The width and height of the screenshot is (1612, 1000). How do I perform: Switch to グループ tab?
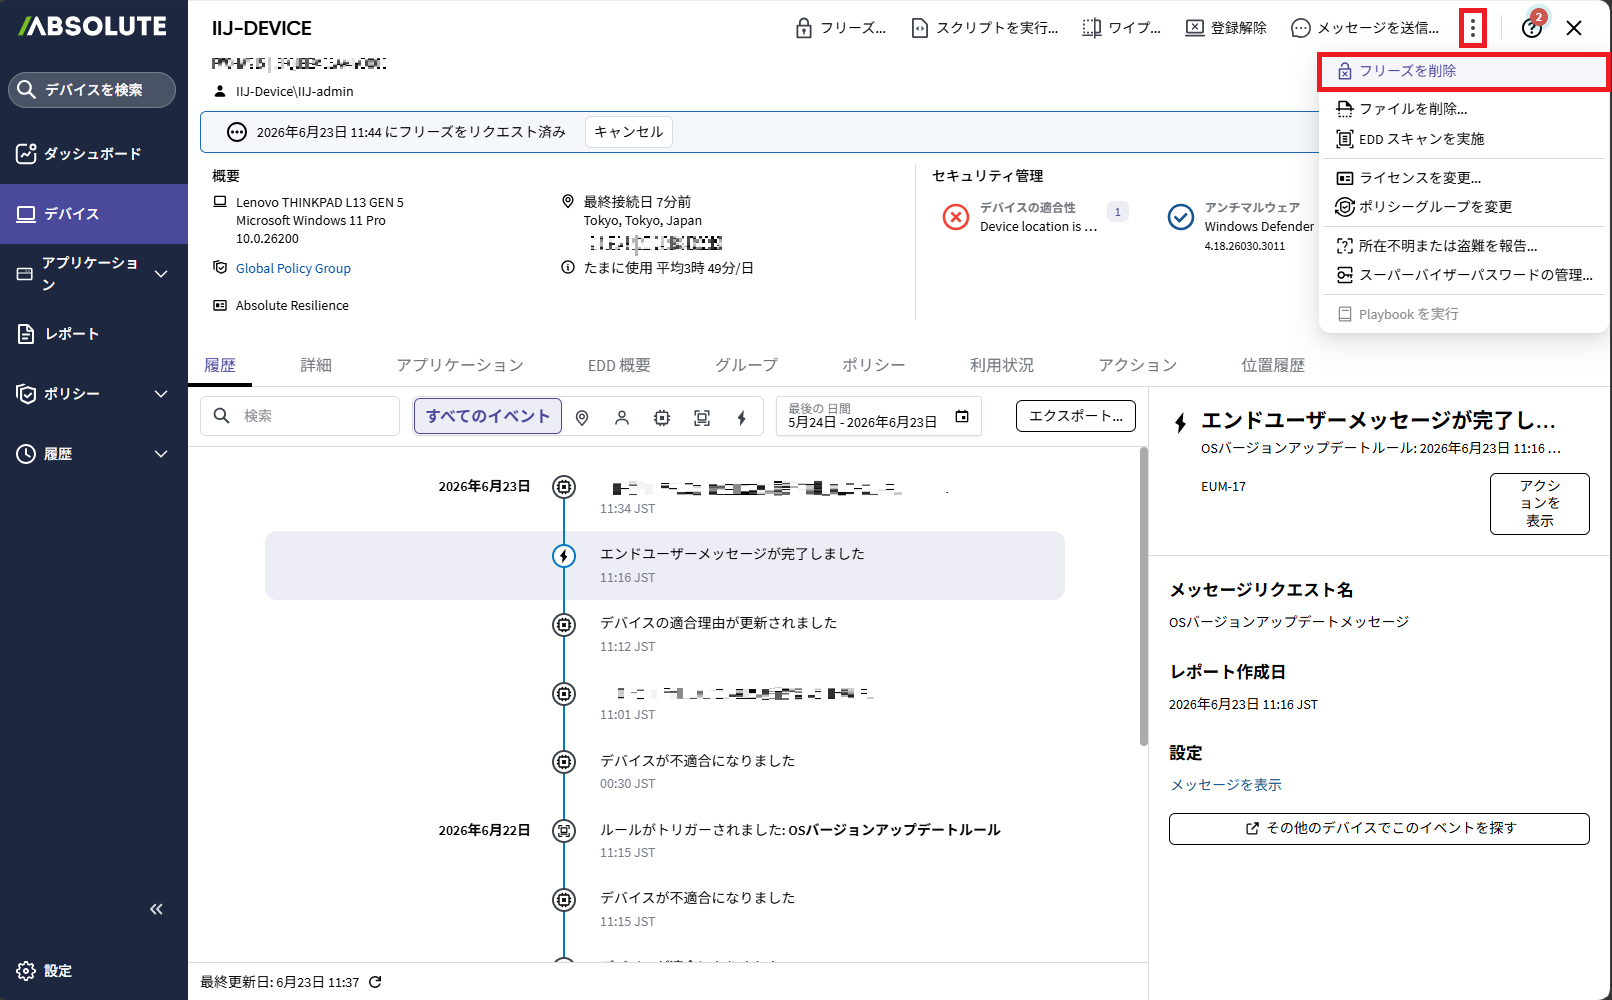coord(746,366)
